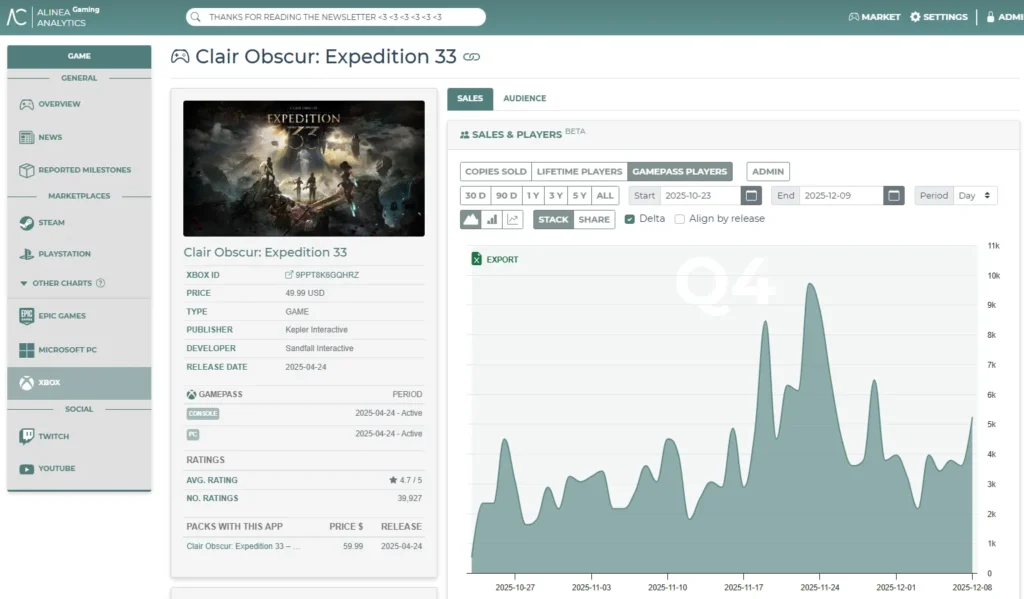Click the Excel Export icon
The height and width of the screenshot is (599, 1024).
pos(477,259)
